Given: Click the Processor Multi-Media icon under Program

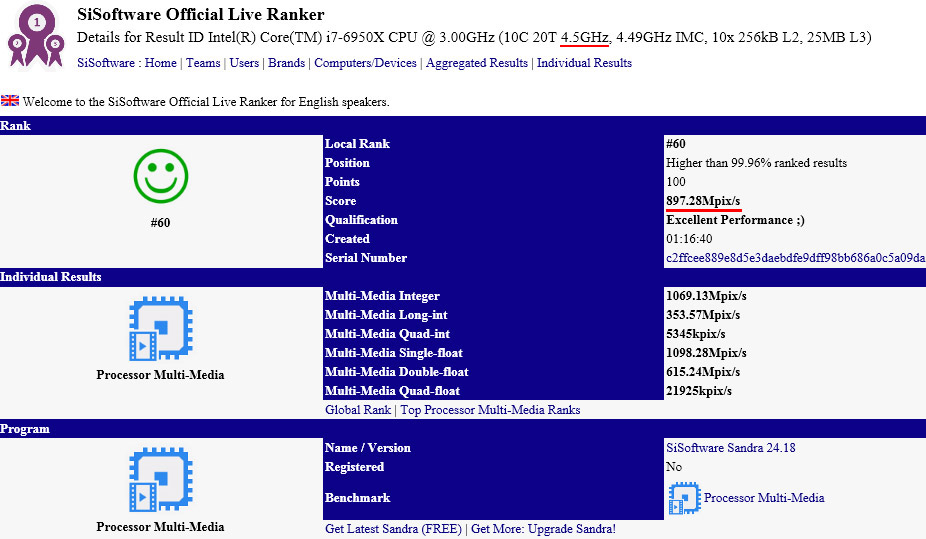Looking at the screenshot, I should (x=161, y=479).
